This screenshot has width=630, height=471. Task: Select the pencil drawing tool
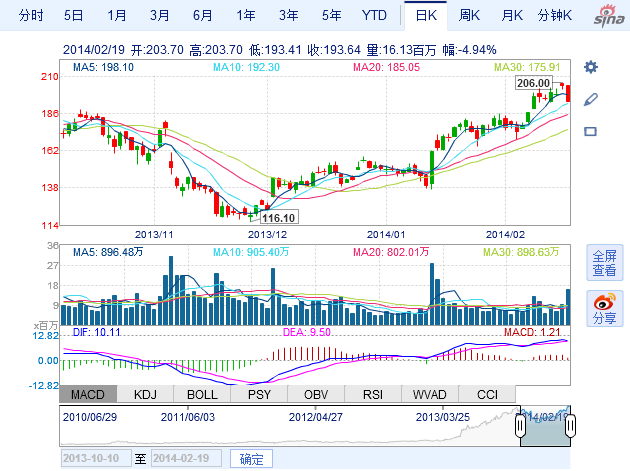pyautogui.click(x=590, y=99)
